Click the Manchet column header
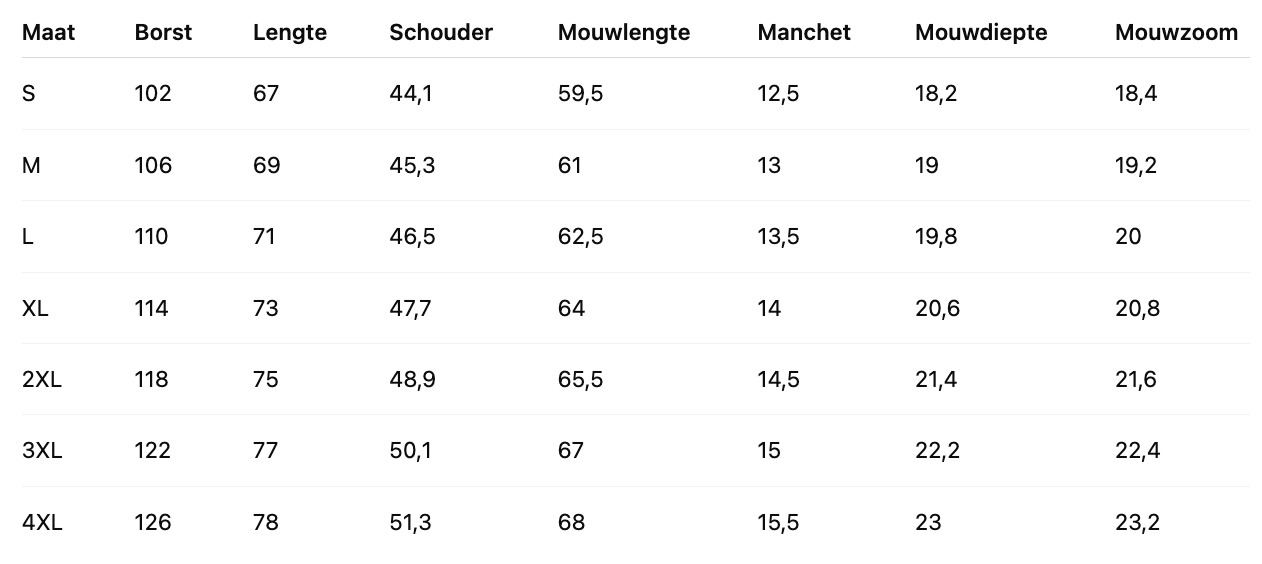 (x=804, y=32)
